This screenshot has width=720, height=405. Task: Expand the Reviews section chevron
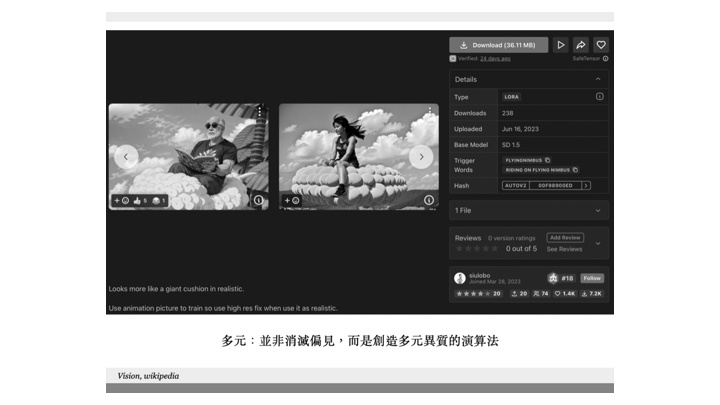(598, 243)
